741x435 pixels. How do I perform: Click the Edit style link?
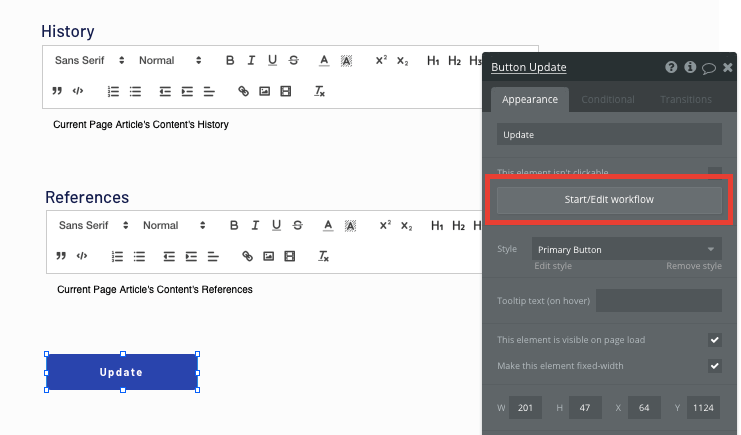point(553,266)
